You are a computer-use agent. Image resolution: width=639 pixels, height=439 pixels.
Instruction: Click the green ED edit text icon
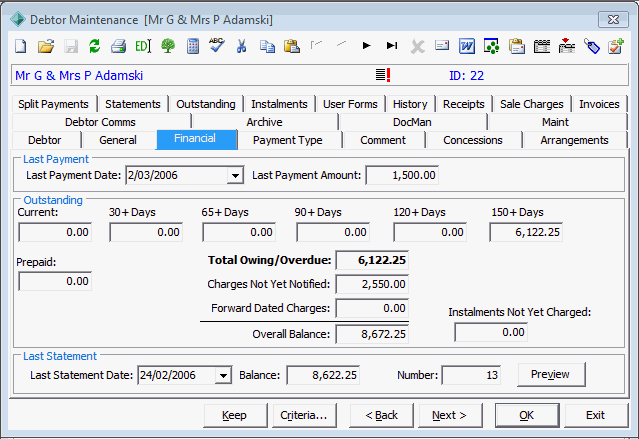point(143,46)
